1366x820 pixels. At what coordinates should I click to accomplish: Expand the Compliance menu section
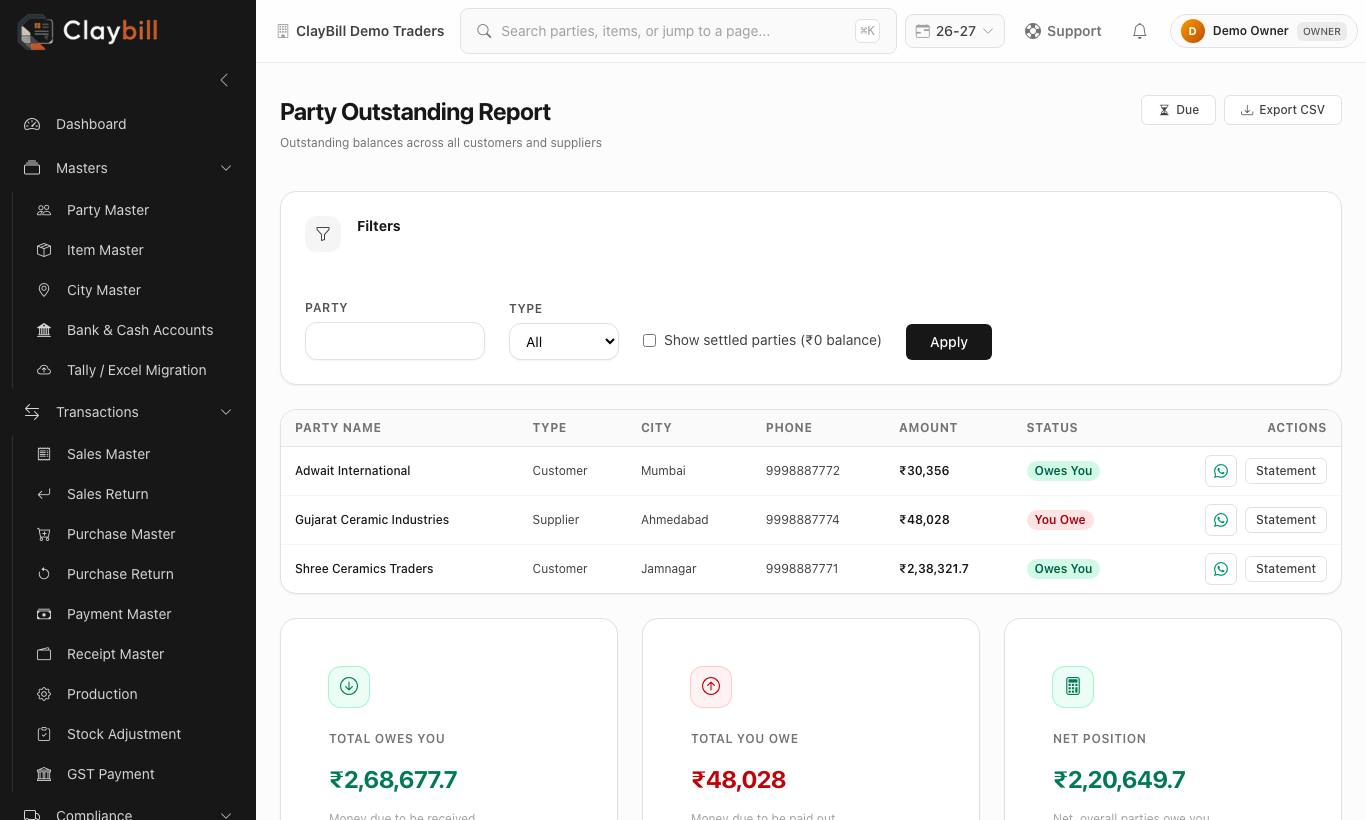pos(128,815)
